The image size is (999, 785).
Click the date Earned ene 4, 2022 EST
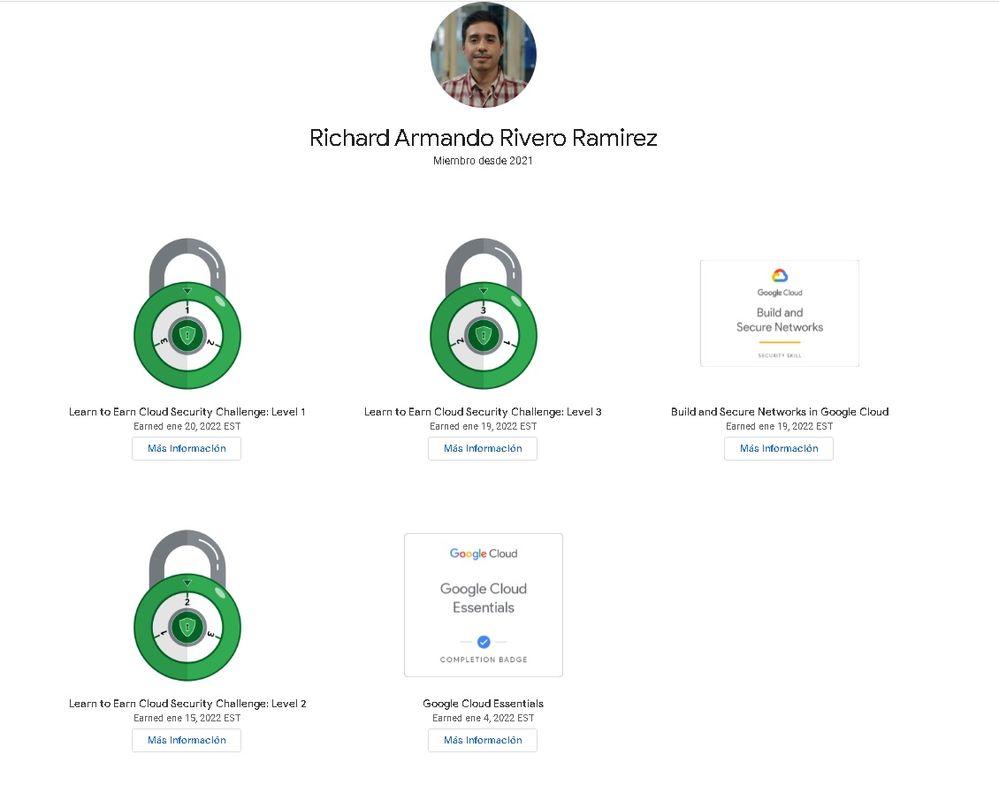(483, 718)
